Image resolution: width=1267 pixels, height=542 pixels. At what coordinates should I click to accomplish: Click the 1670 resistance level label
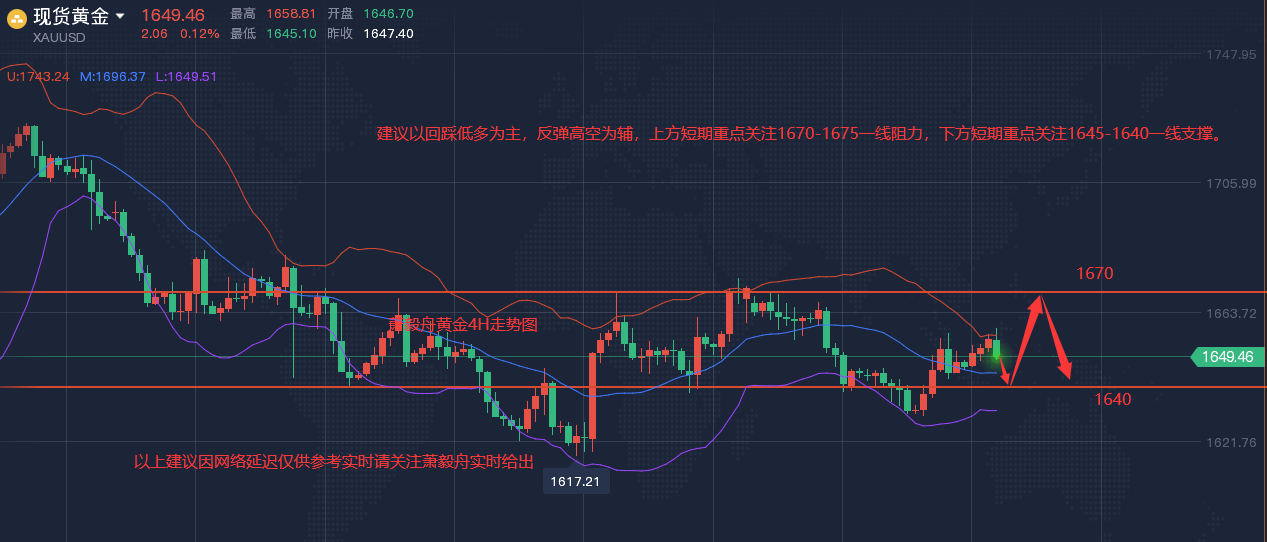click(1094, 273)
